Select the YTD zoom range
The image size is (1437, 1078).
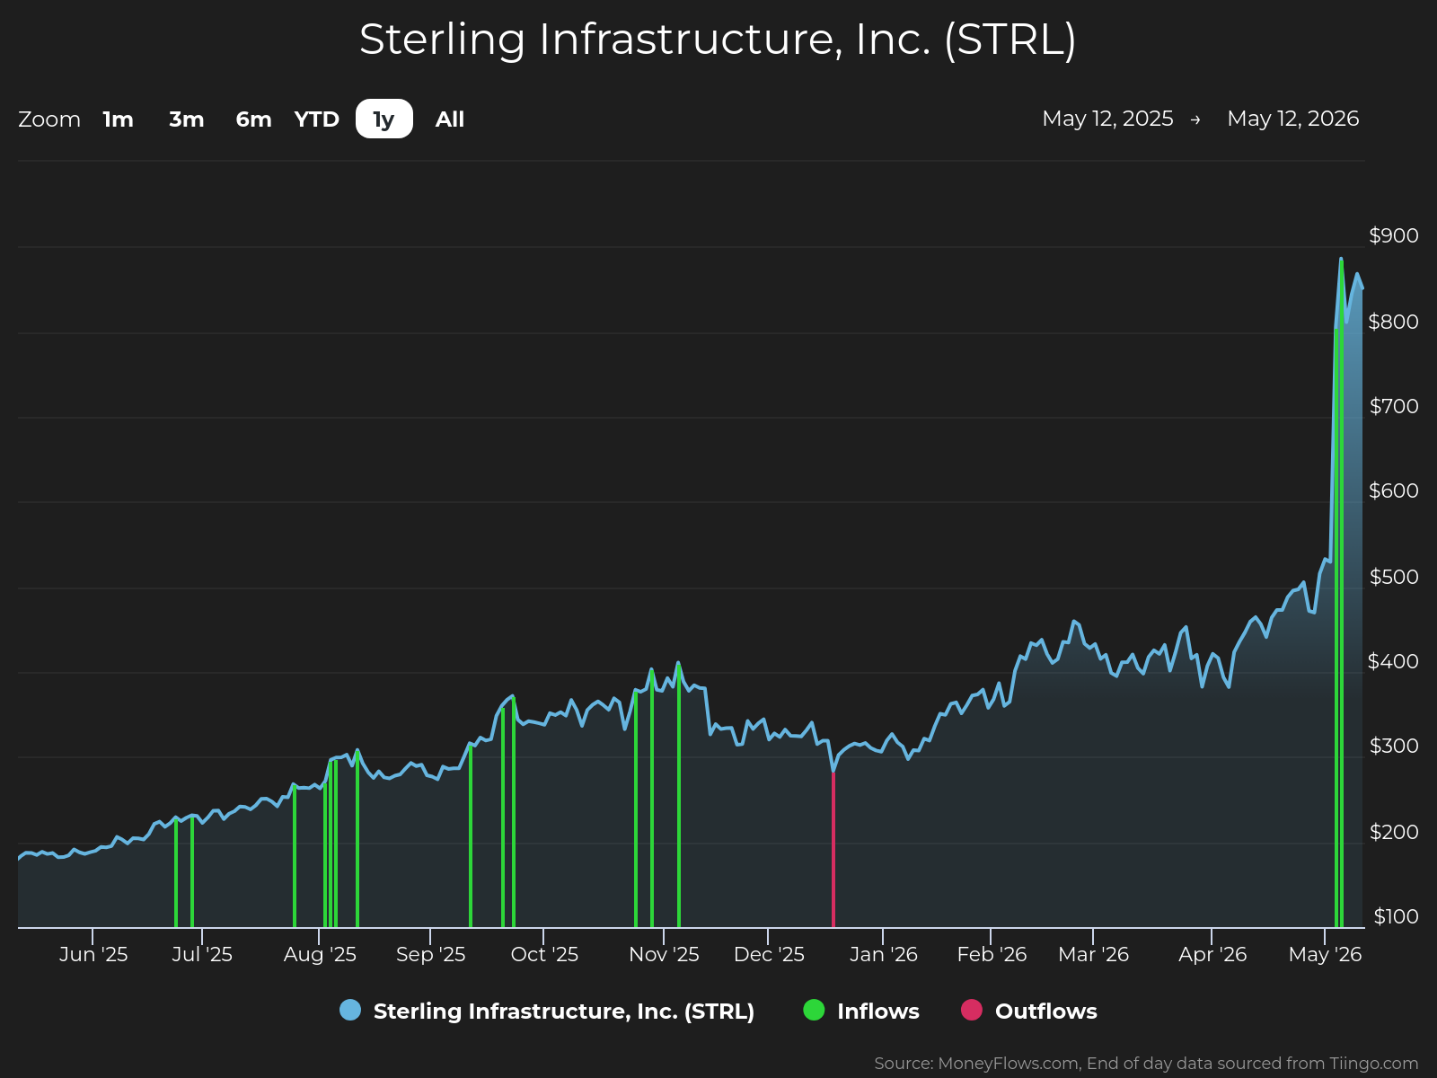coord(317,119)
